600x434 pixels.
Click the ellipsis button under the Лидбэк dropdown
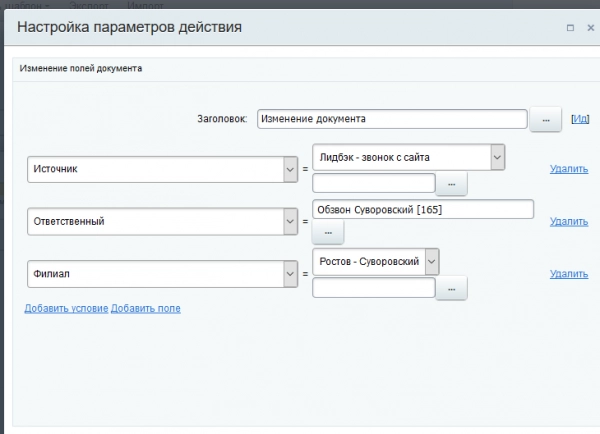point(452,184)
